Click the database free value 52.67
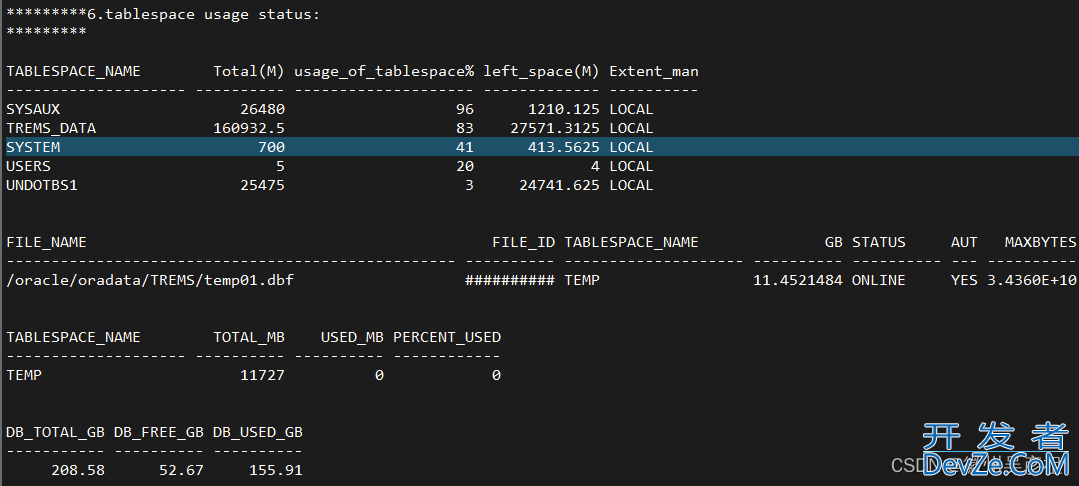Viewport: 1079px width, 486px height. [181, 470]
